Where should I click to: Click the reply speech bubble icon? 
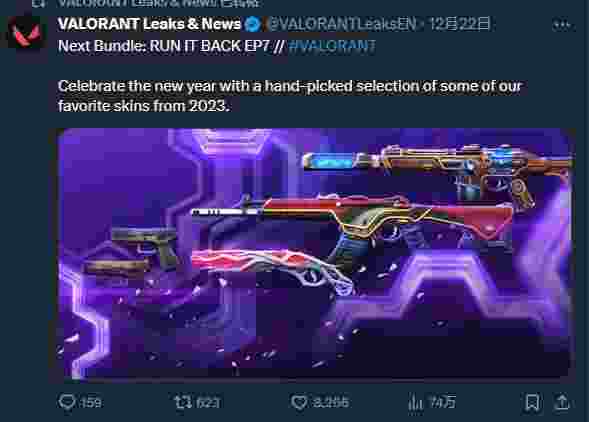click(x=67, y=402)
